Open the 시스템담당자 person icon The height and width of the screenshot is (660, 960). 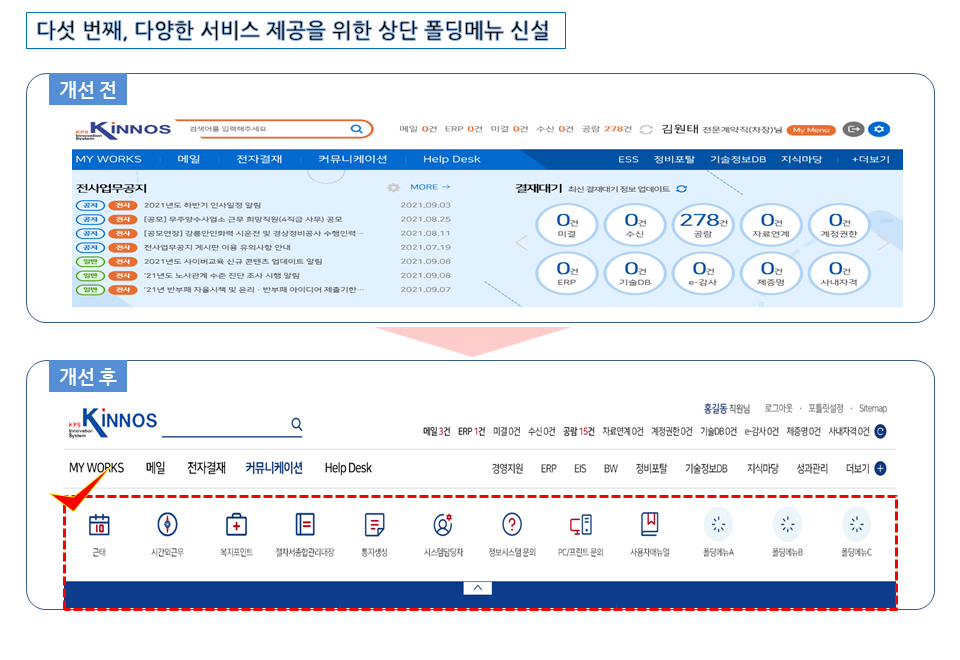click(443, 525)
